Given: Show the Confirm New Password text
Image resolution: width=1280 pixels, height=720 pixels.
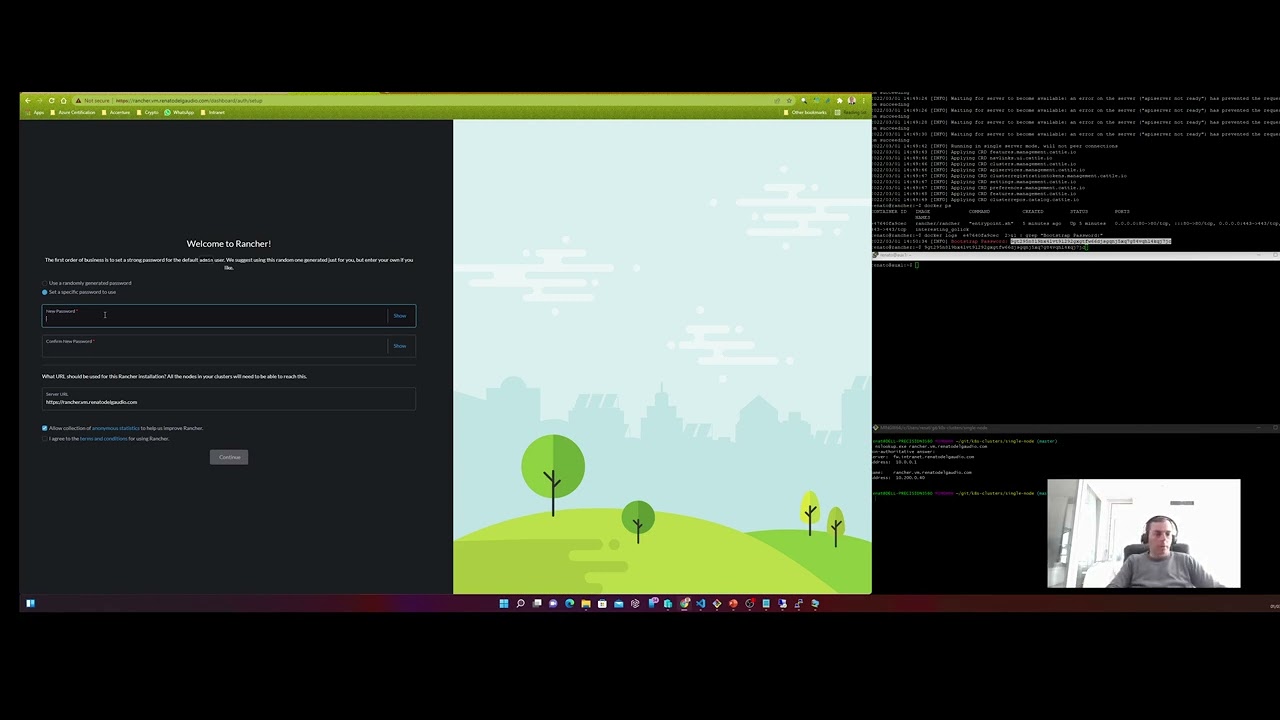Looking at the screenshot, I should pos(400,346).
